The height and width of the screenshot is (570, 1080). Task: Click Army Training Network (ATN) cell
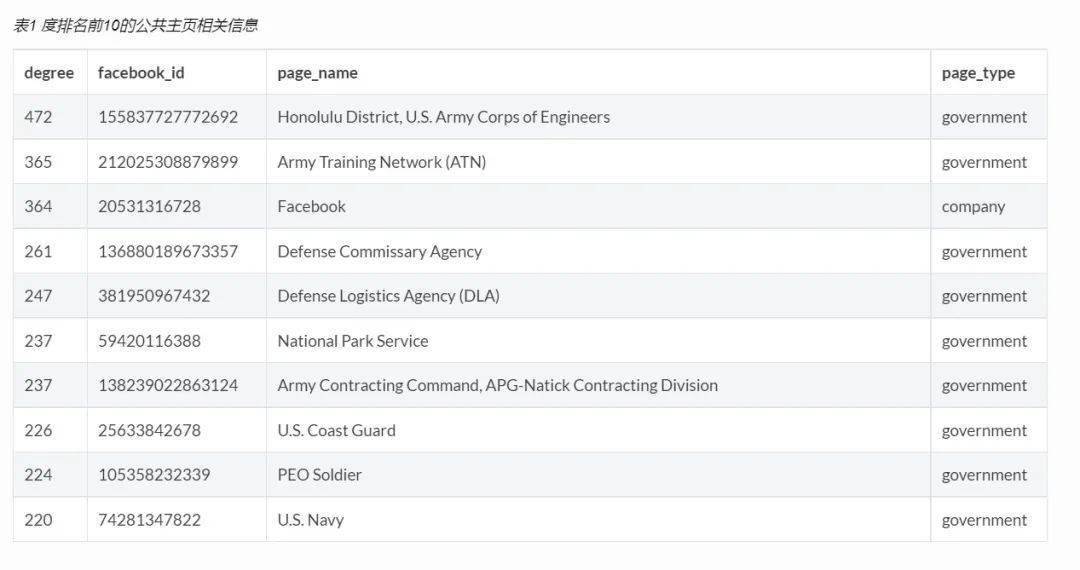click(x=381, y=162)
